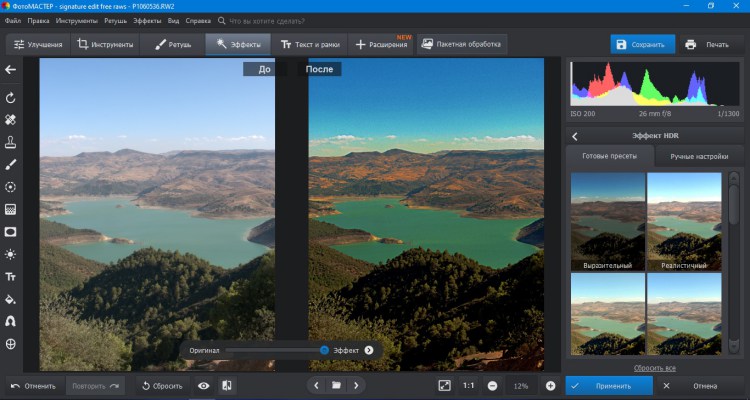Select the rotate tool in left sidebar
This screenshot has height=400, width=750.
point(11,98)
